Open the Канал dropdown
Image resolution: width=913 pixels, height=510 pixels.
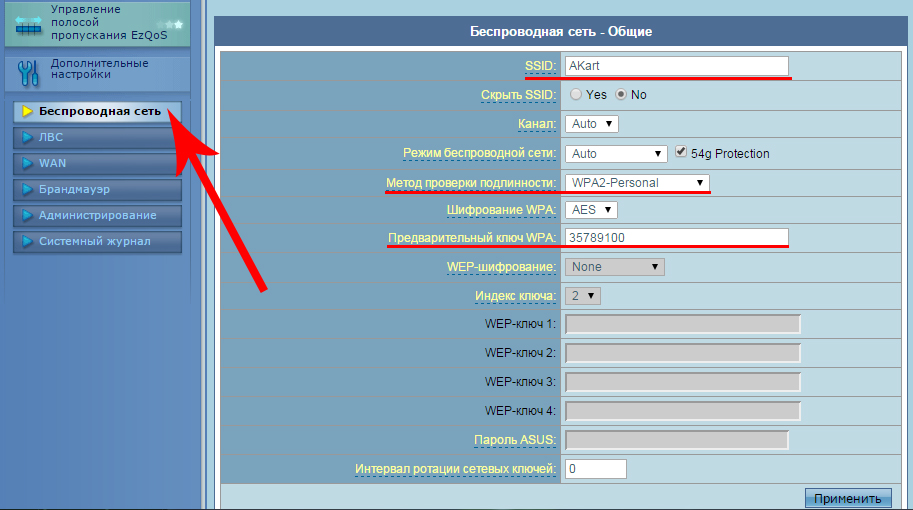point(592,124)
